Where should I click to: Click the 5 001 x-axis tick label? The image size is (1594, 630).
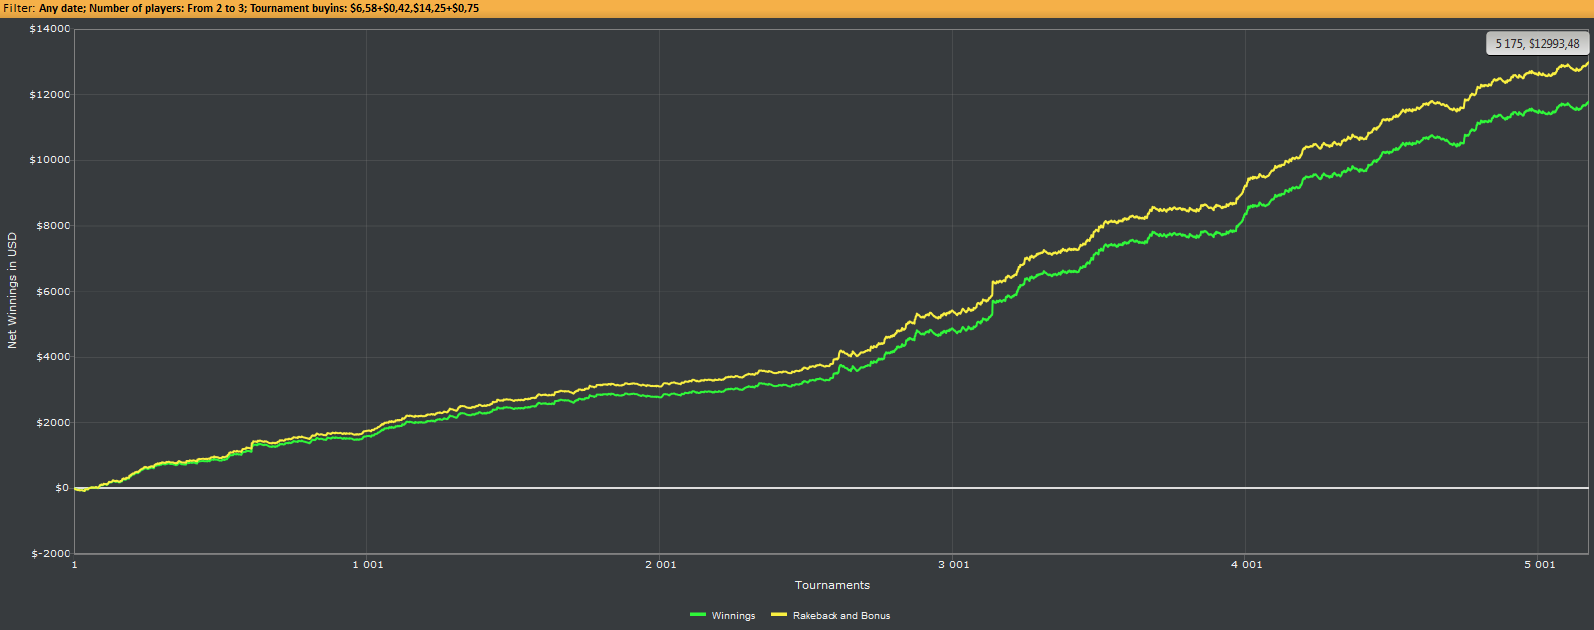[x=1539, y=565]
